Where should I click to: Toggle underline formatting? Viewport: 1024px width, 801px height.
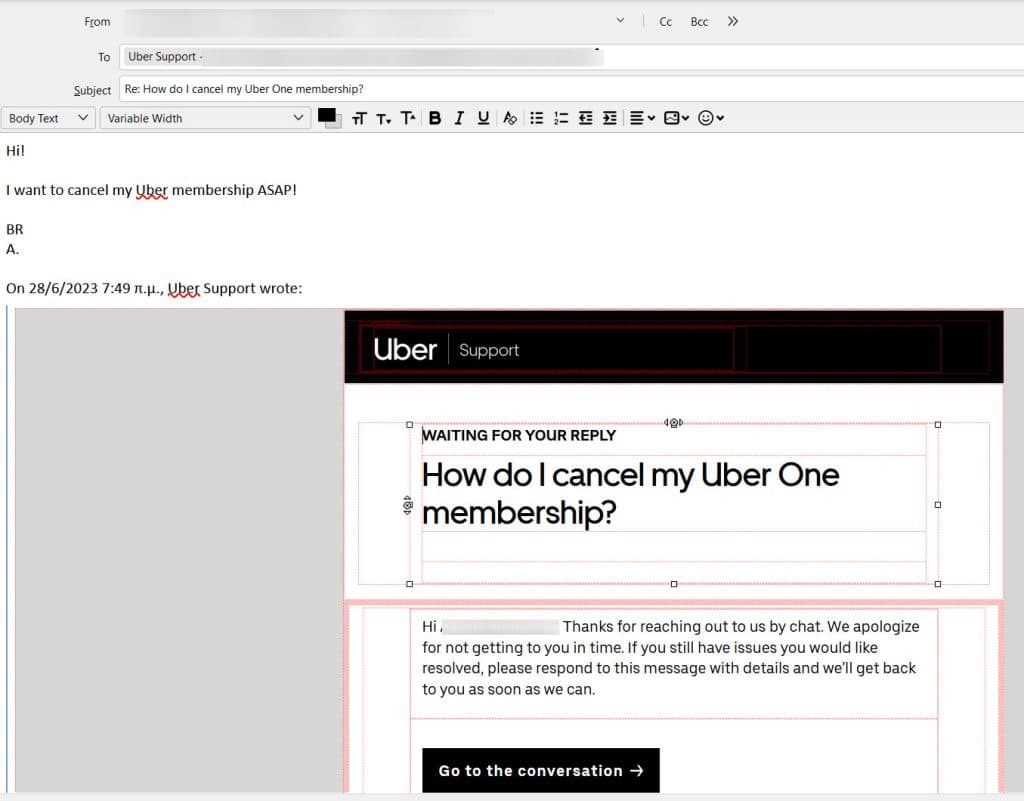tap(483, 118)
